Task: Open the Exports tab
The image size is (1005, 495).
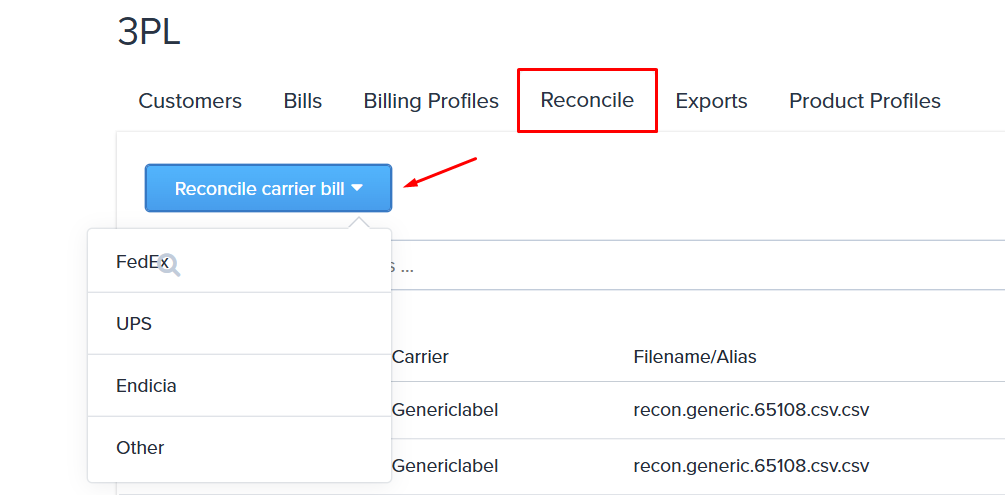Action: (711, 101)
